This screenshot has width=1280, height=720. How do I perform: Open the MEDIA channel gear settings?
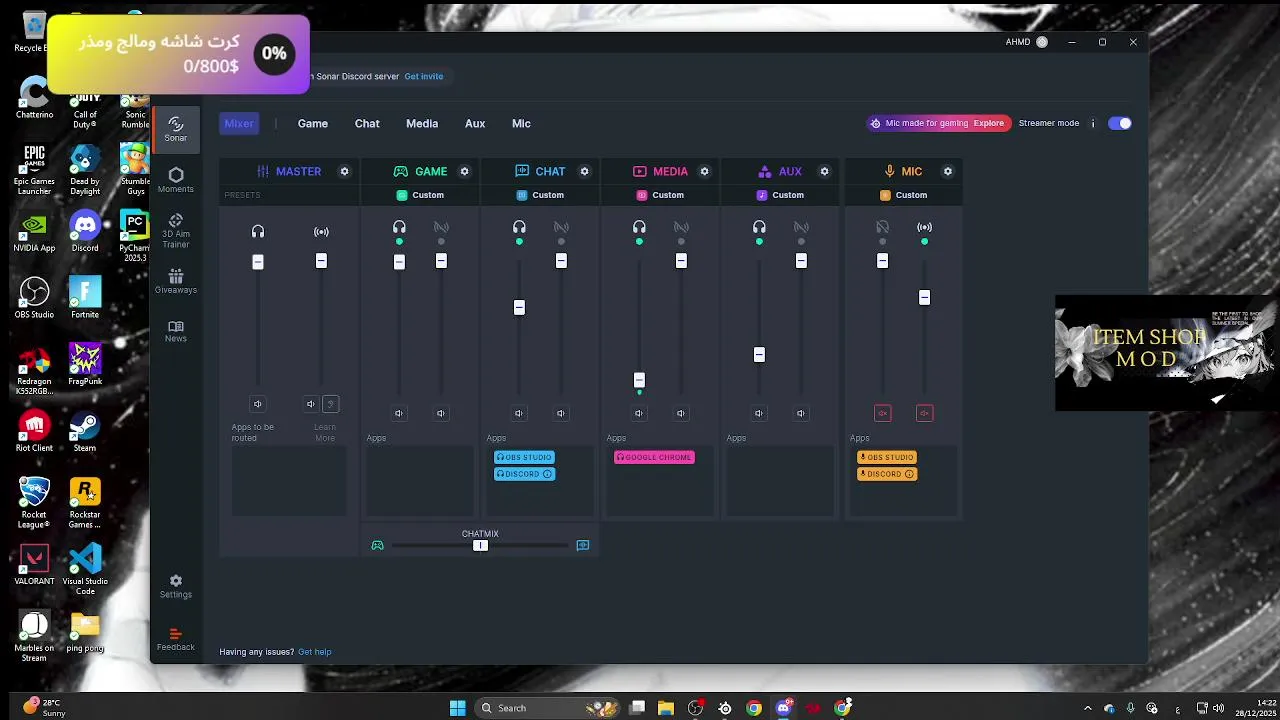click(x=704, y=171)
